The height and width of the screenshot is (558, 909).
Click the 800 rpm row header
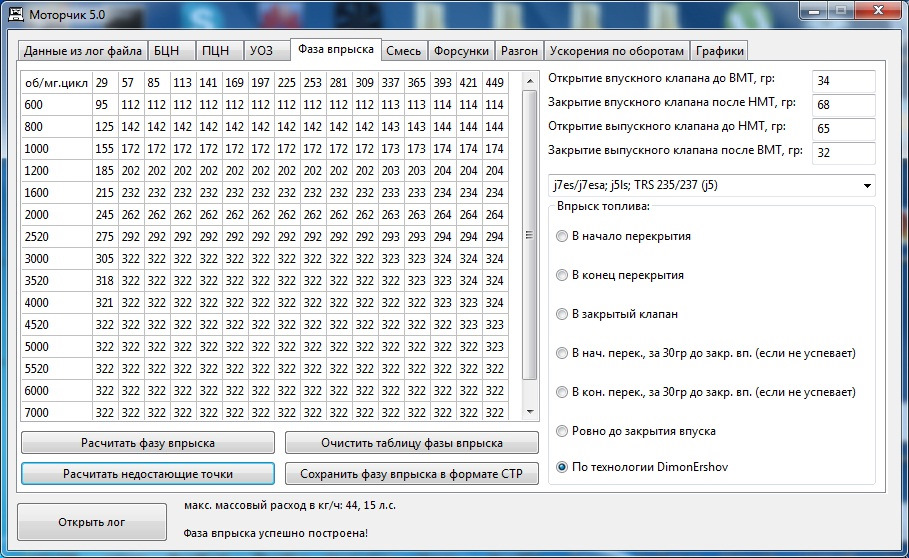[57, 127]
